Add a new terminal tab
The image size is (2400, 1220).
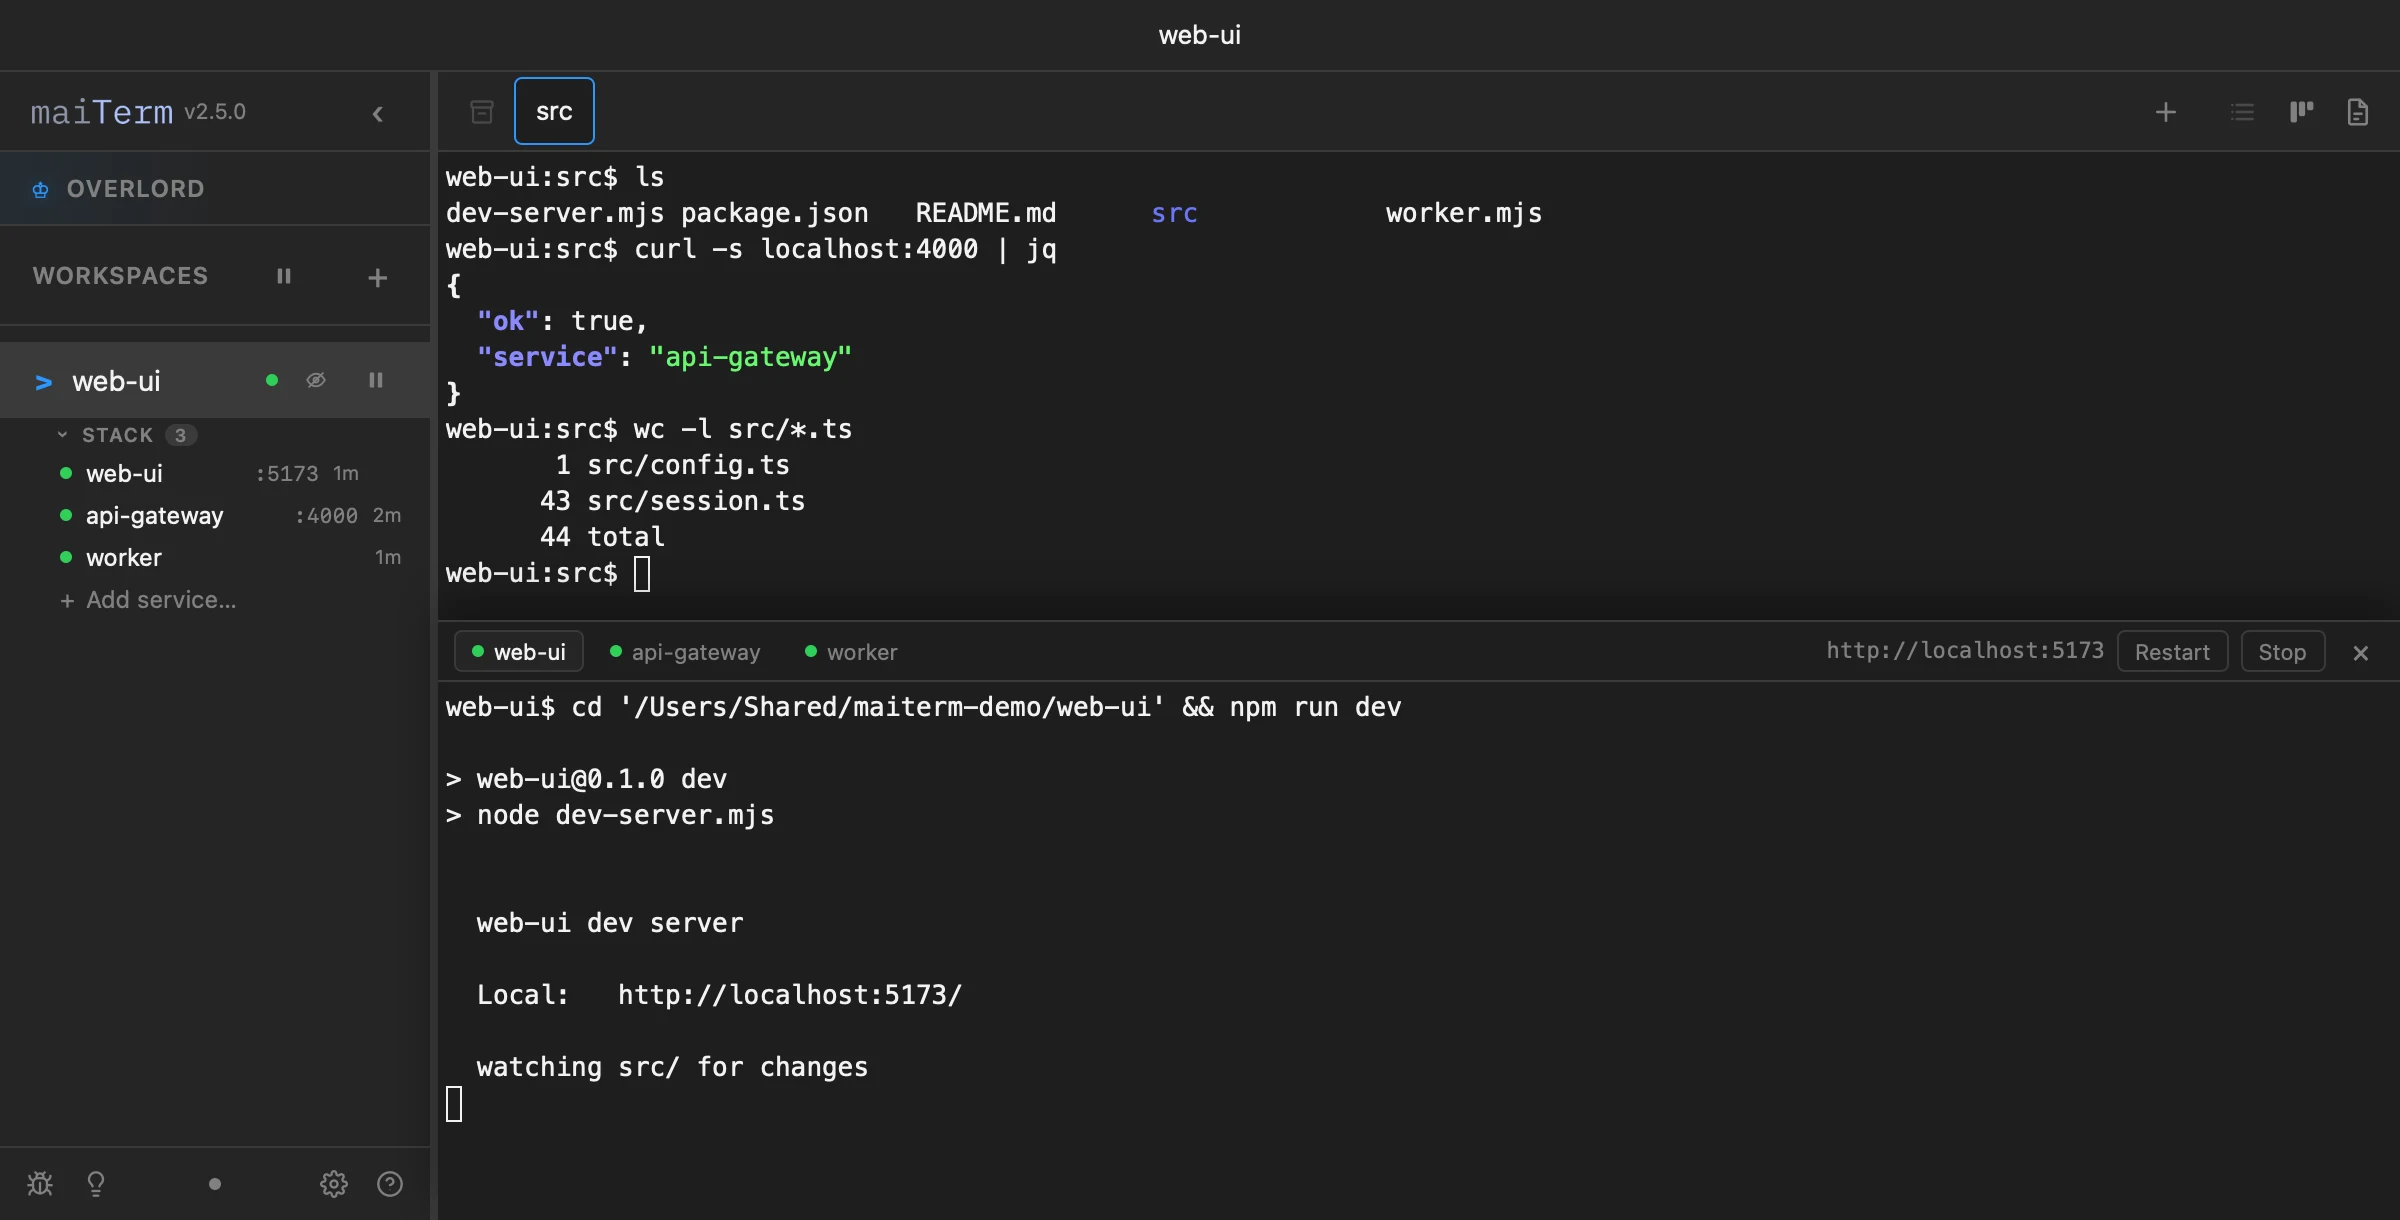[x=2166, y=112]
